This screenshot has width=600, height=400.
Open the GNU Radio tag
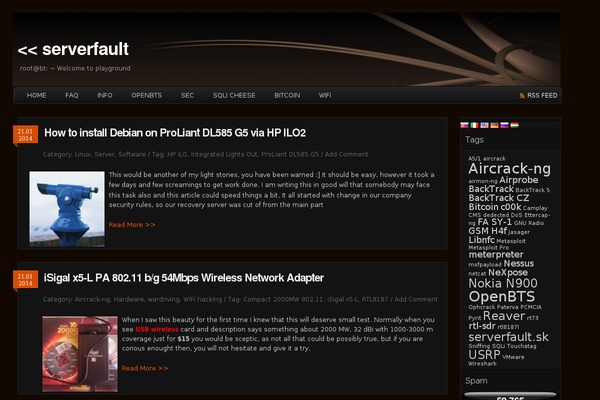529,223
